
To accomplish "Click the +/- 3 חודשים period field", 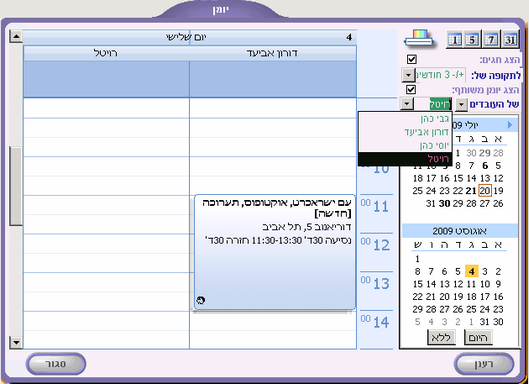I will [440, 75].
